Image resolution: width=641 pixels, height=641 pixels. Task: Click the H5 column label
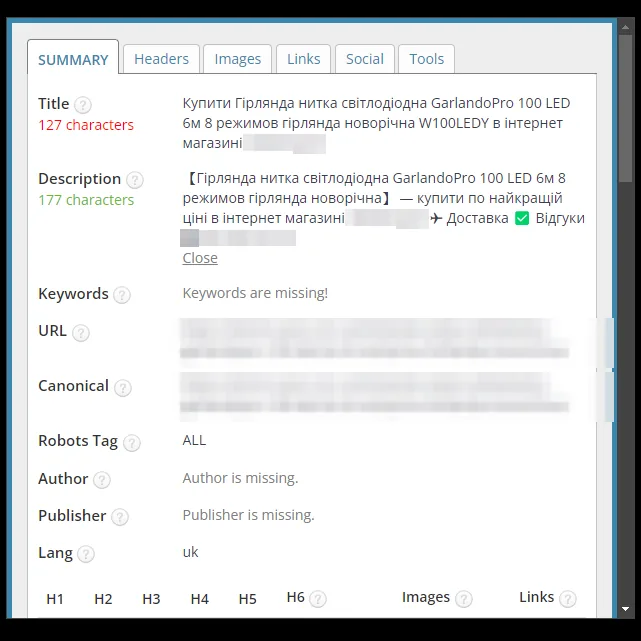click(x=247, y=599)
